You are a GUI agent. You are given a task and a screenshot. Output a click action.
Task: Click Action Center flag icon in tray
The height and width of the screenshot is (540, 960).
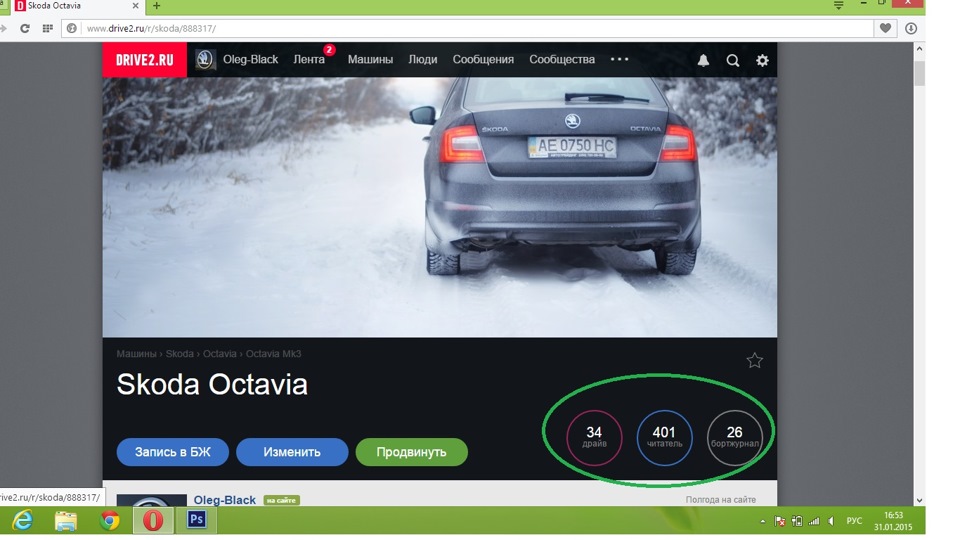(780, 521)
